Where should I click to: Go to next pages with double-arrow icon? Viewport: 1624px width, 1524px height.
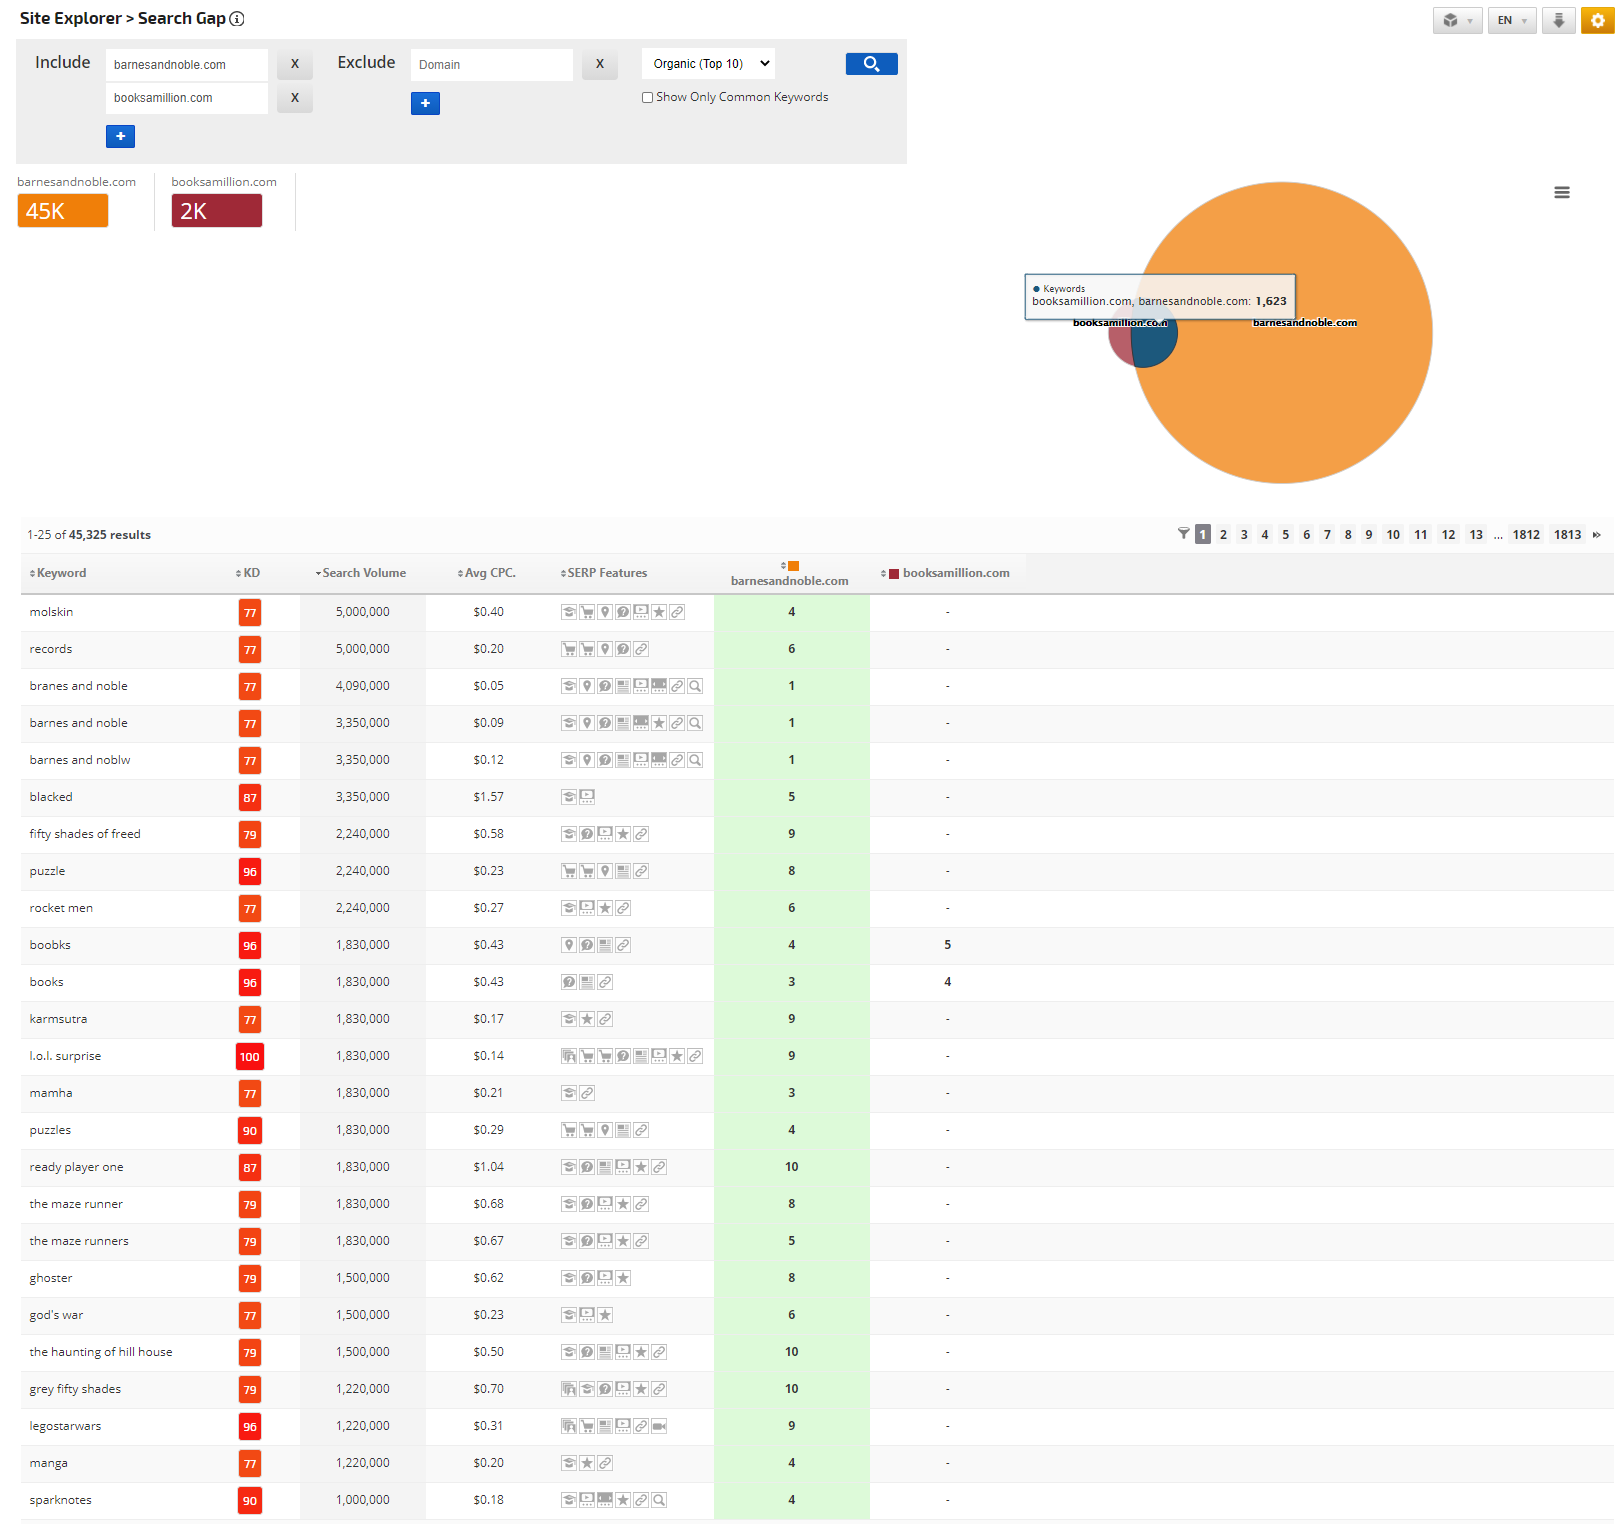pyautogui.click(x=1596, y=535)
